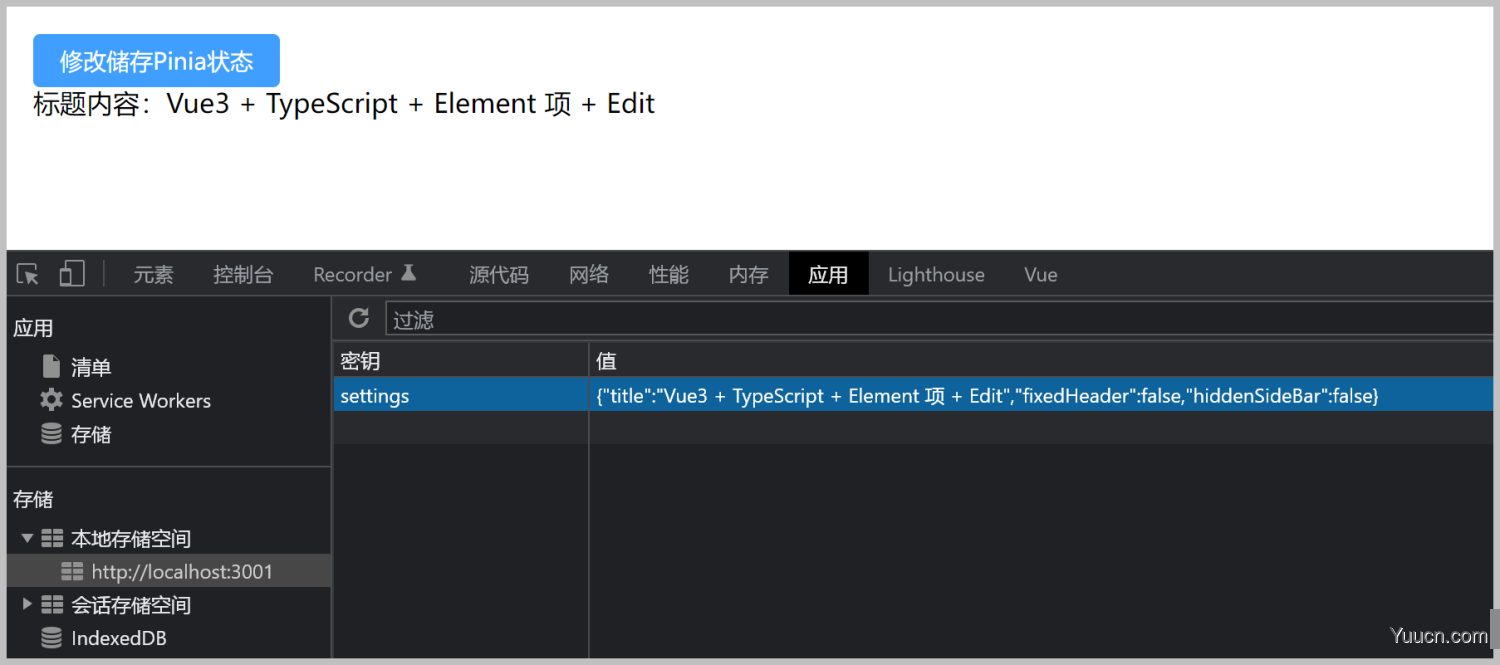Expand the 会话存储空间 tree node

tap(27, 604)
